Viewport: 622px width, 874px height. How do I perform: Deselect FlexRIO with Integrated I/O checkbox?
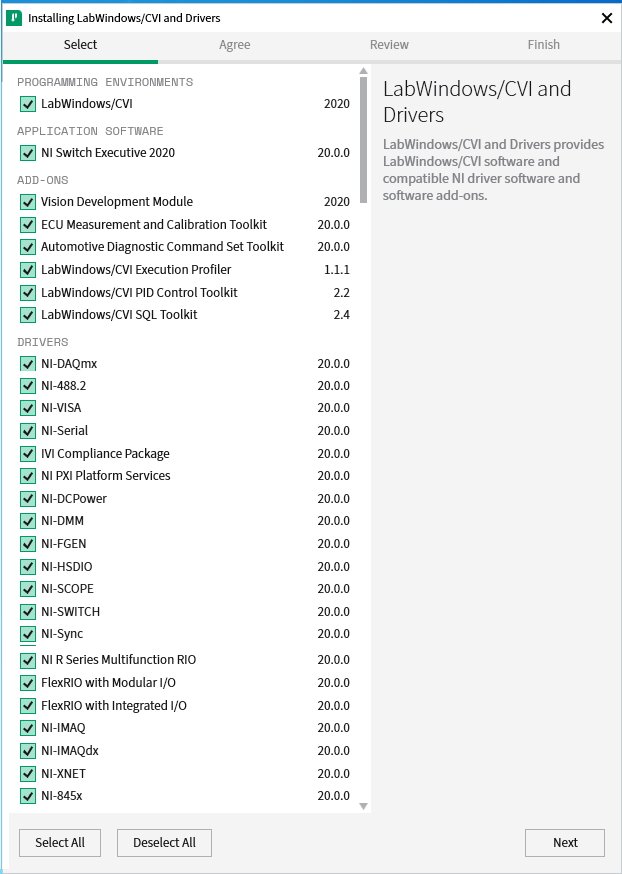click(27, 706)
